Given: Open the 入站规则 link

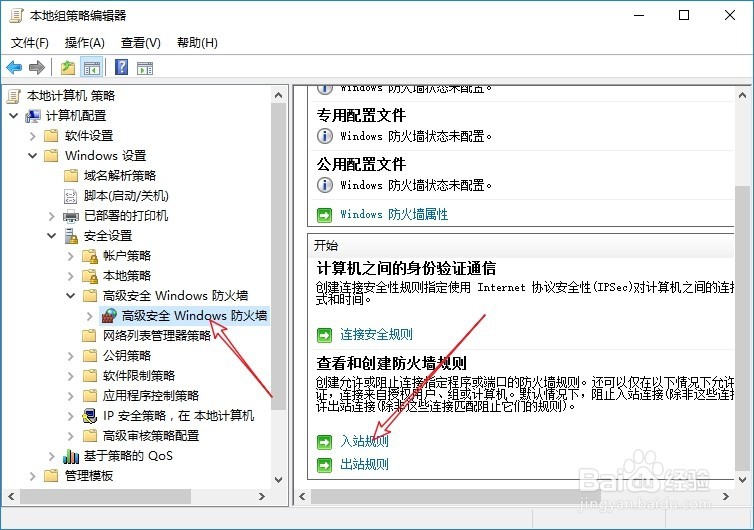Looking at the screenshot, I should (x=364, y=441).
